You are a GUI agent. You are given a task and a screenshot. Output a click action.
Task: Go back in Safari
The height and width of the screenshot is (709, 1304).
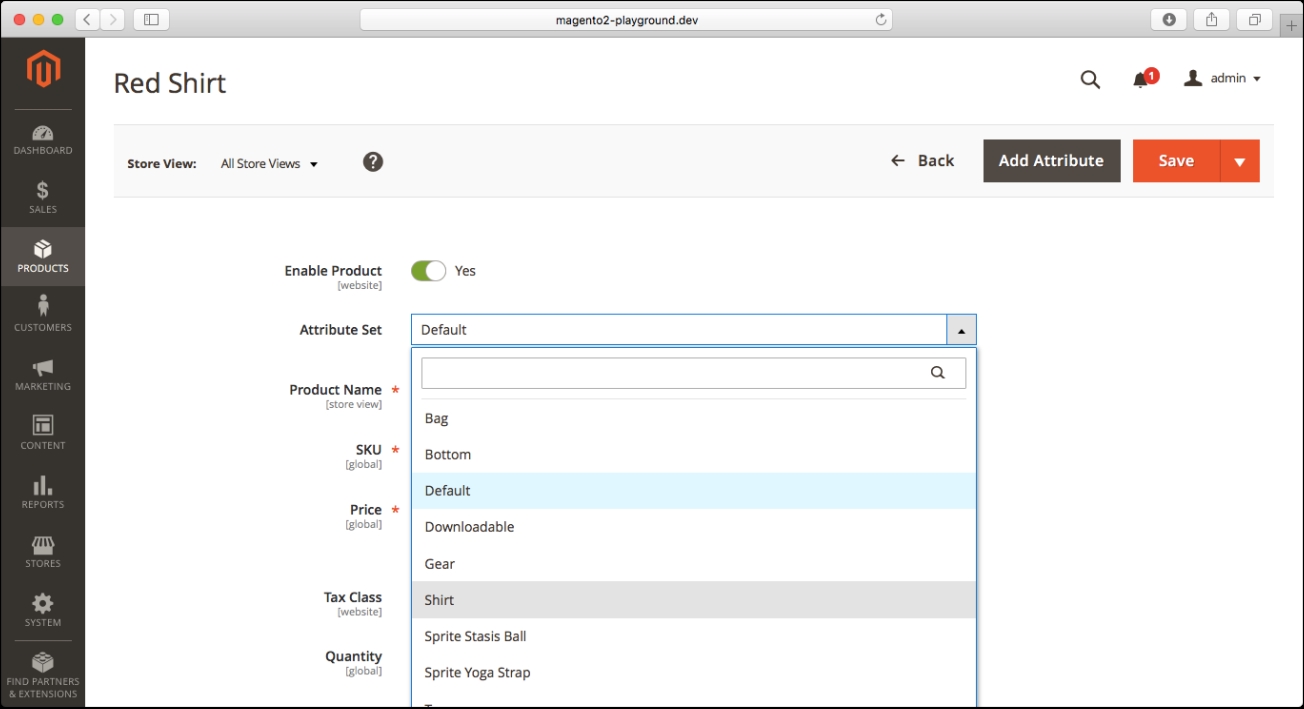(87, 19)
